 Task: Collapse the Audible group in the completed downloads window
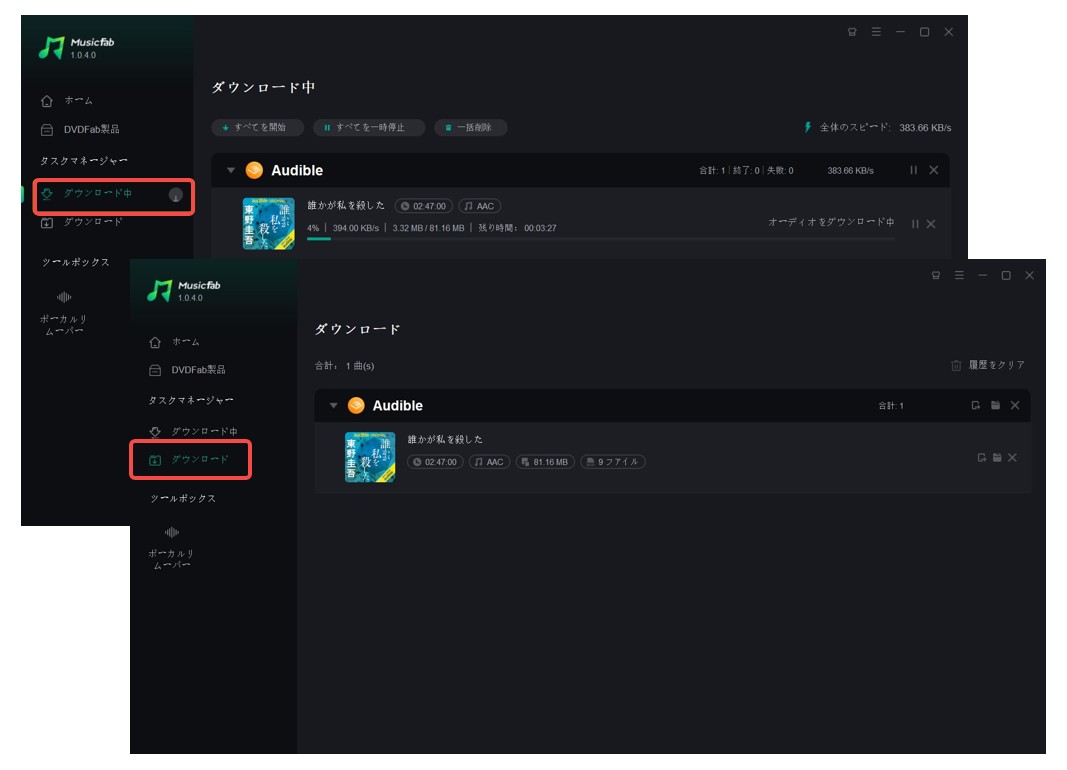(x=333, y=406)
